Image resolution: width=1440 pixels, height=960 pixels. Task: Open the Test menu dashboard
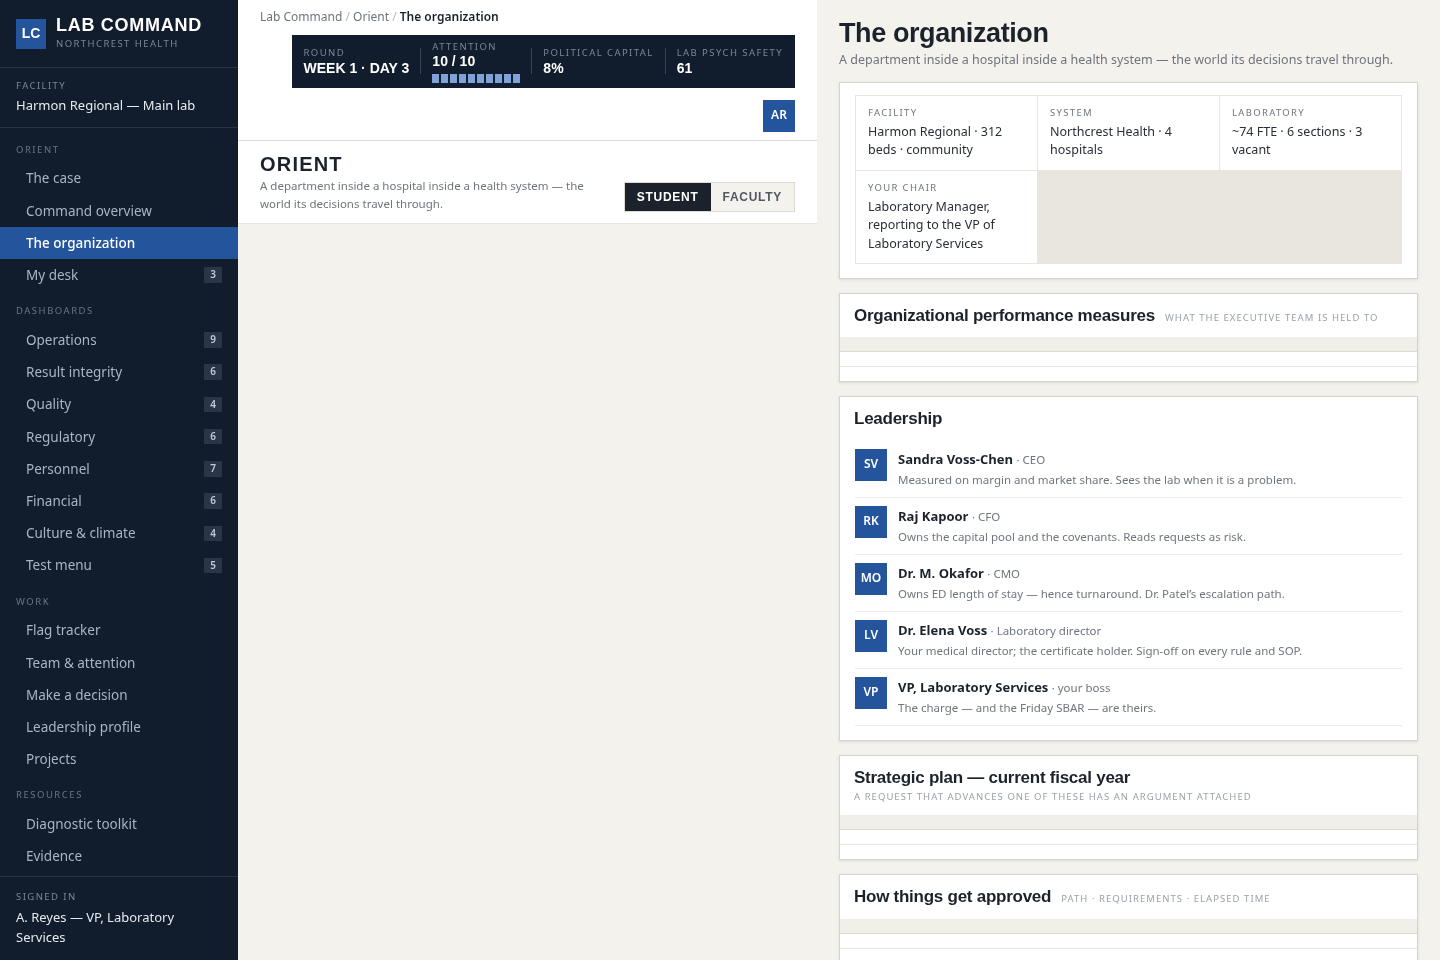tap(119, 565)
